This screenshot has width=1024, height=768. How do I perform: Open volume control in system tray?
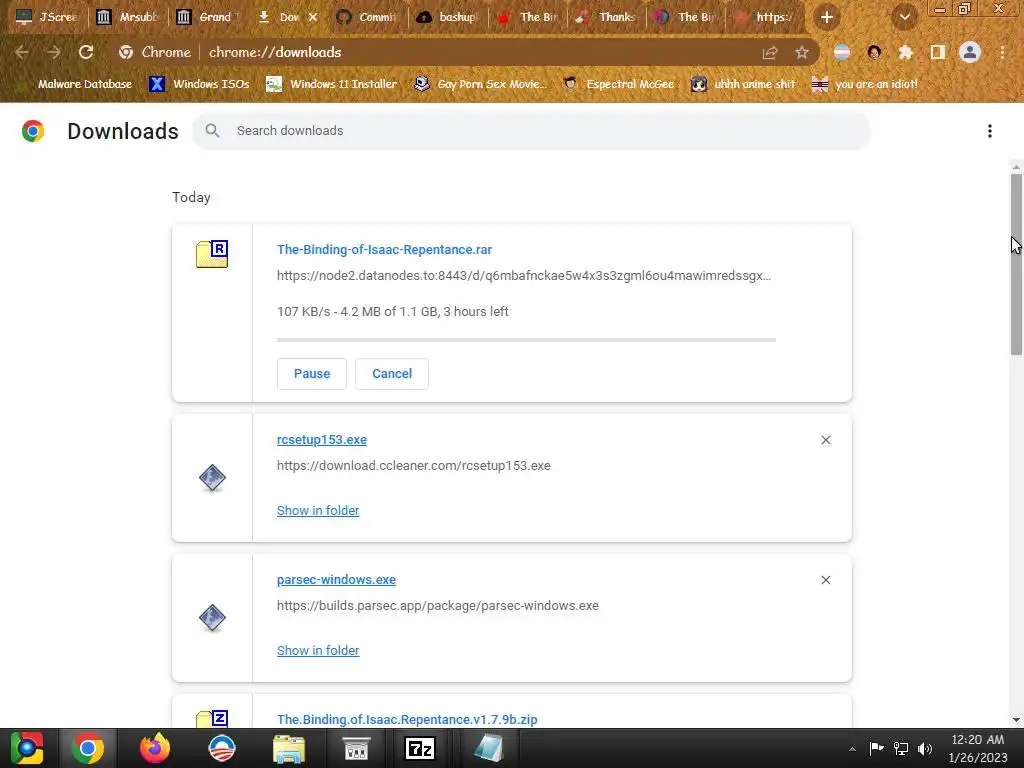pyautogui.click(x=925, y=749)
